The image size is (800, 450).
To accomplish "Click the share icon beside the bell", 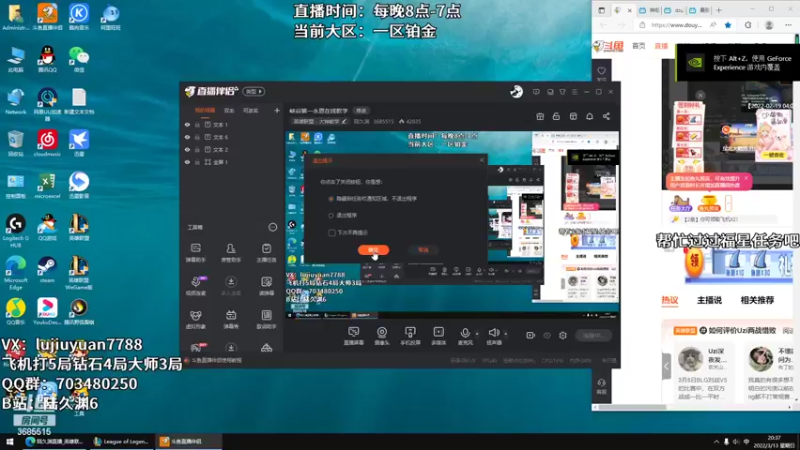I will pyautogui.click(x=606, y=116).
